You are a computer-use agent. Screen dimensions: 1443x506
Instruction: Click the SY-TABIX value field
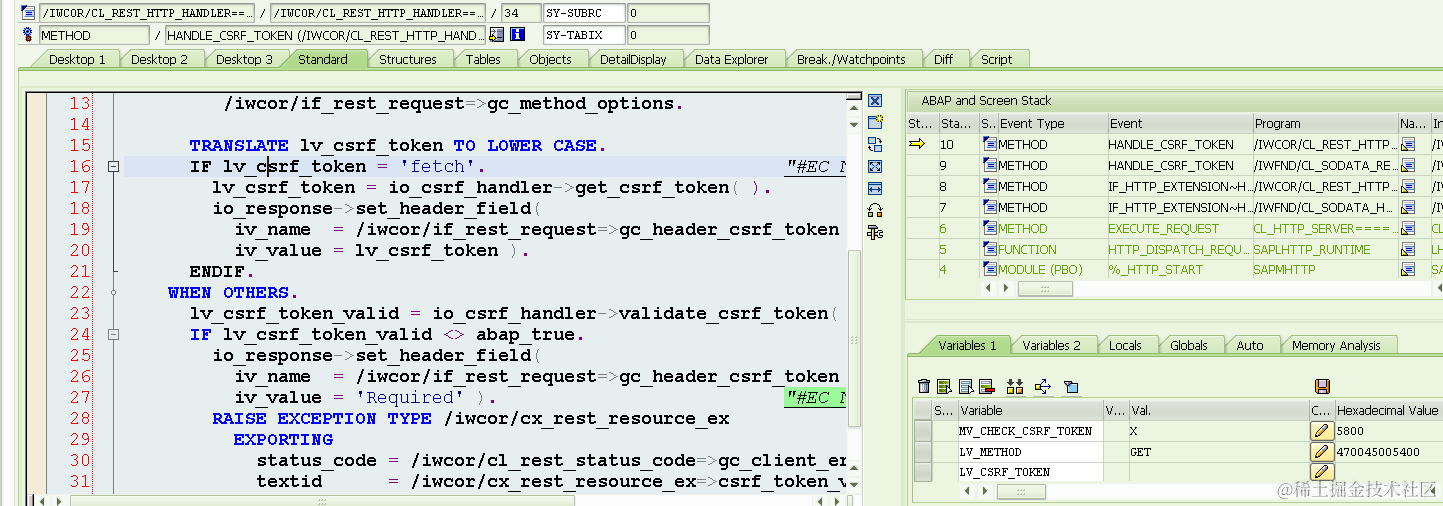coord(668,35)
